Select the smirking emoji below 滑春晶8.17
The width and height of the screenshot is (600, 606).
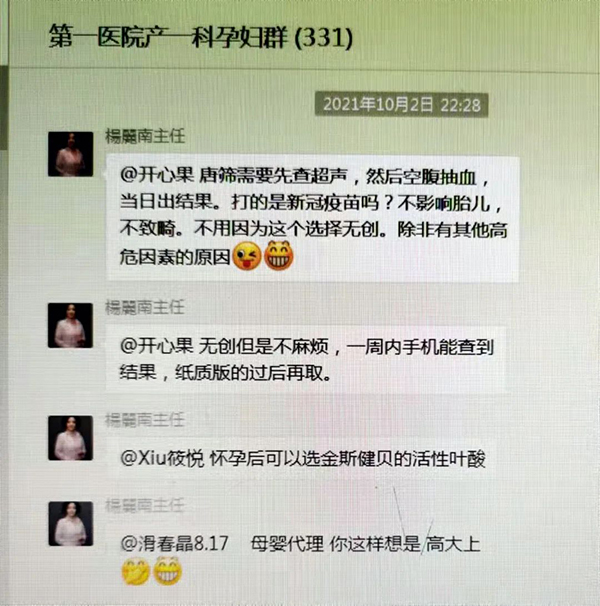[x=136, y=571]
